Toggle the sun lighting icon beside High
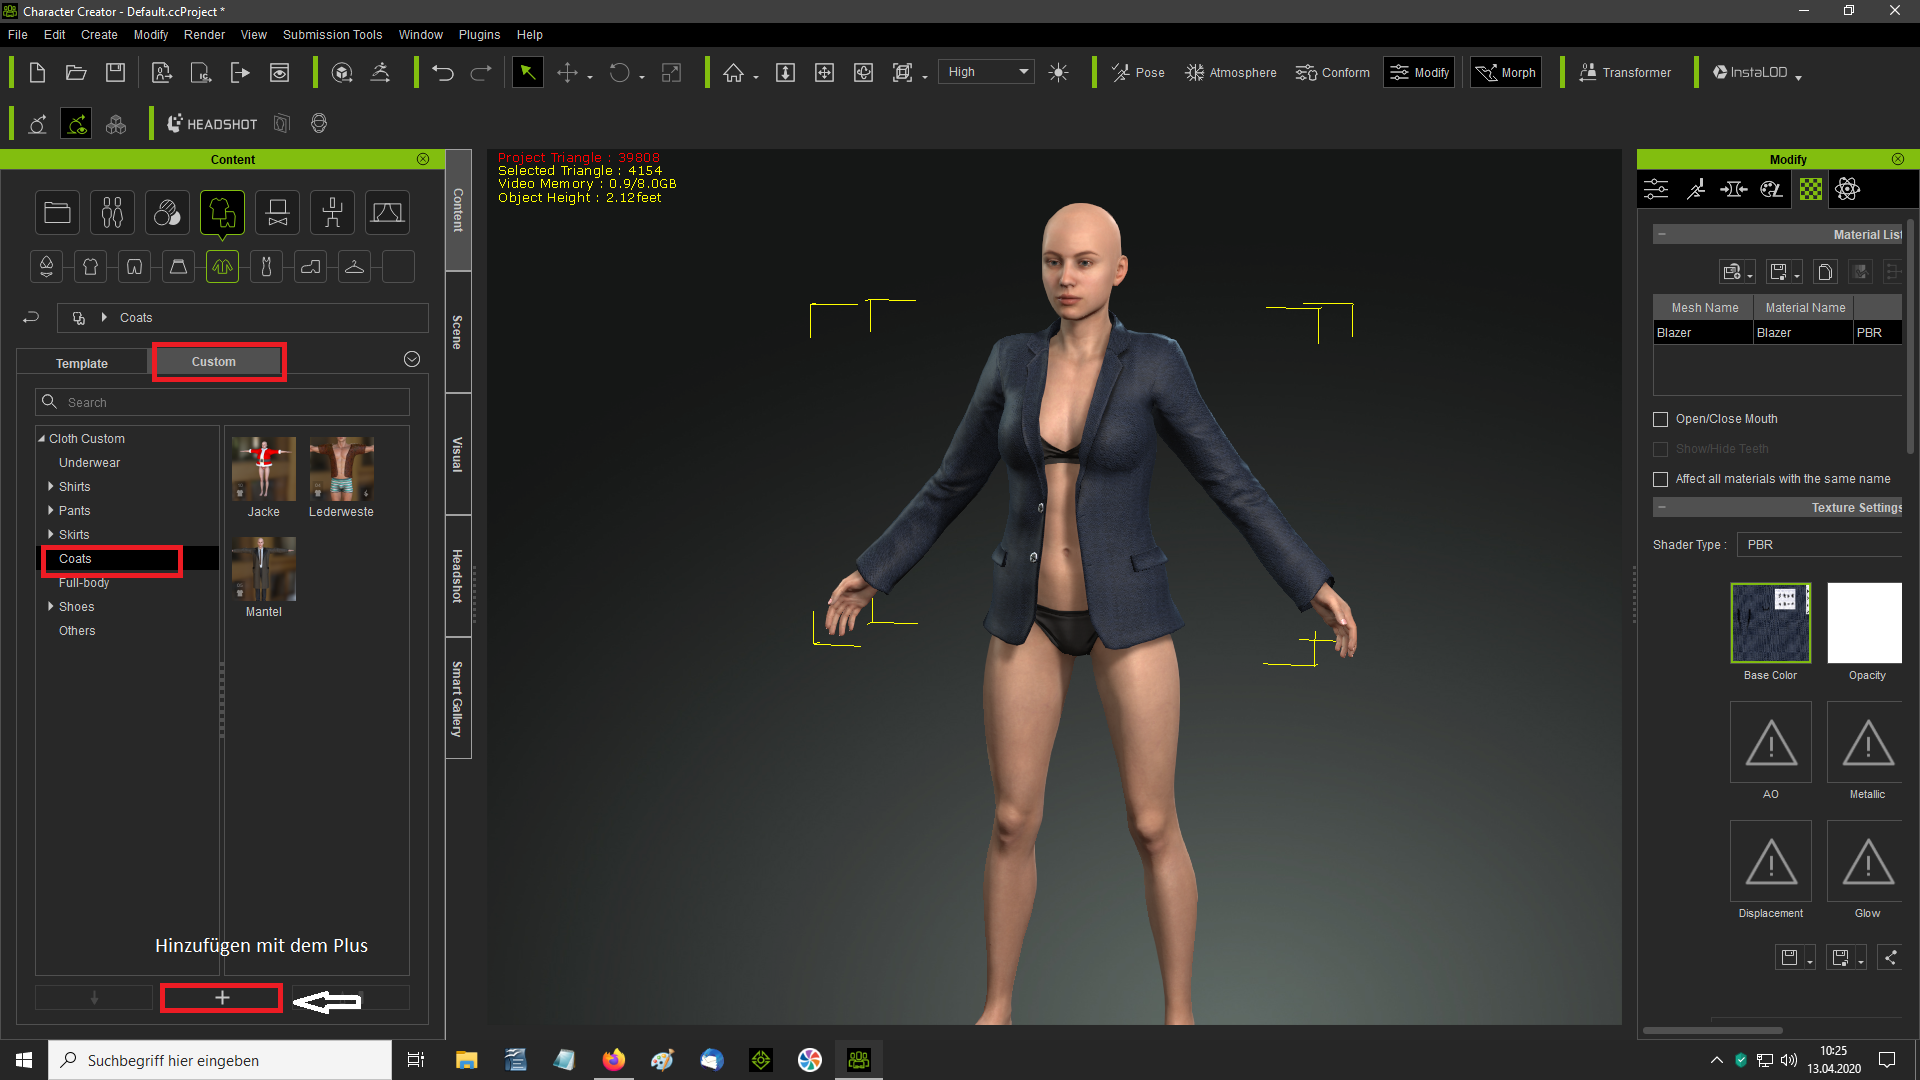The image size is (1920, 1080). pos(1059,72)
